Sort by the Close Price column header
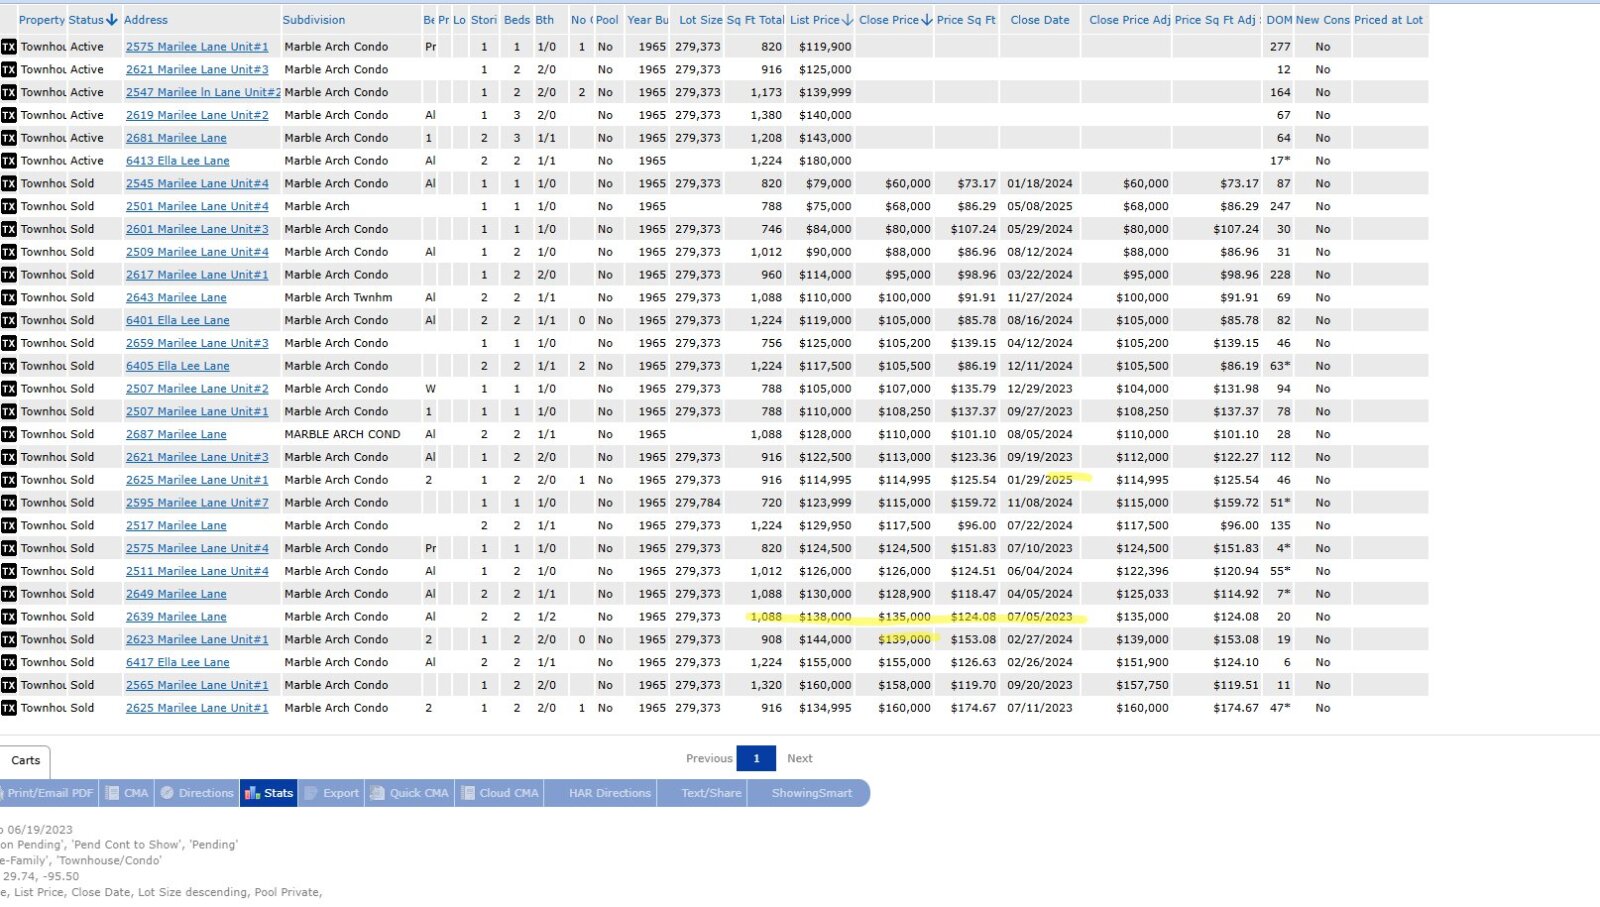 pyautogui.click(x=895, y=20)
